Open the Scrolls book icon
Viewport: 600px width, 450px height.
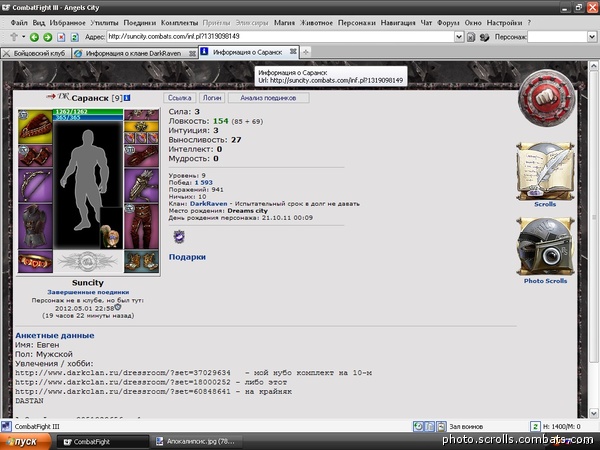pos(545,171)
